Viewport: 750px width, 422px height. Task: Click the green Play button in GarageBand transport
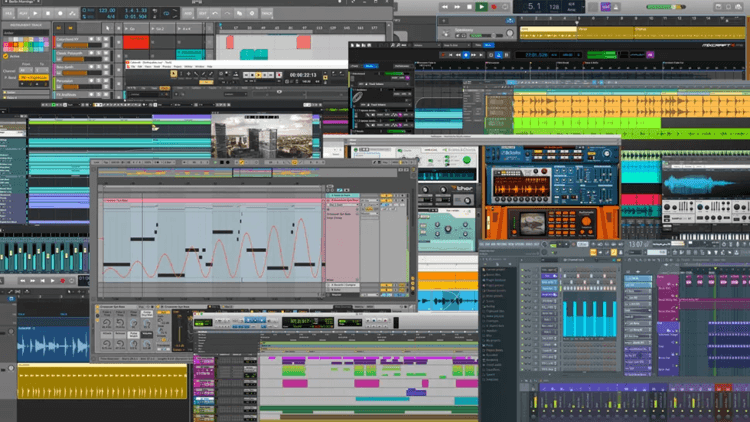(483, 7)
